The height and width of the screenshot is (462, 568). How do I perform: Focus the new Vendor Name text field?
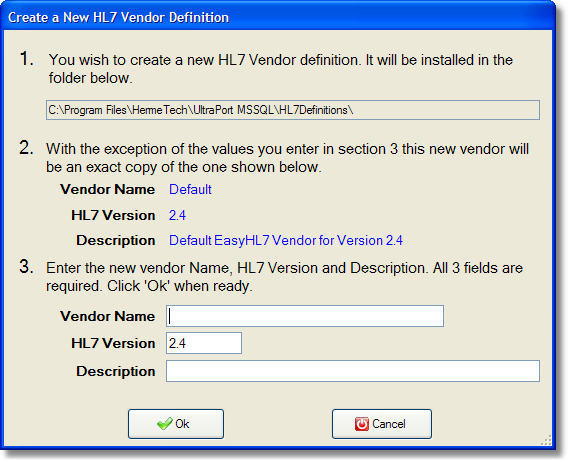coord(305,316)
